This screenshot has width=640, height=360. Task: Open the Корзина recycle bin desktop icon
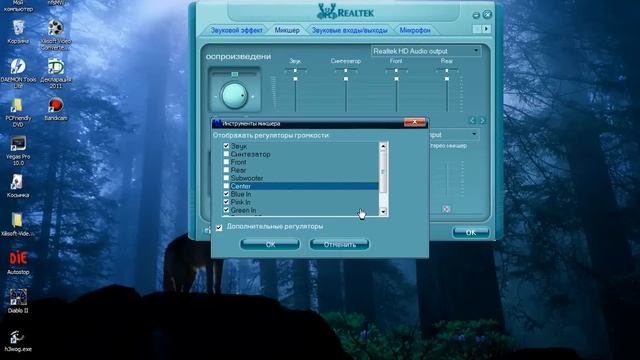point(18,32)
